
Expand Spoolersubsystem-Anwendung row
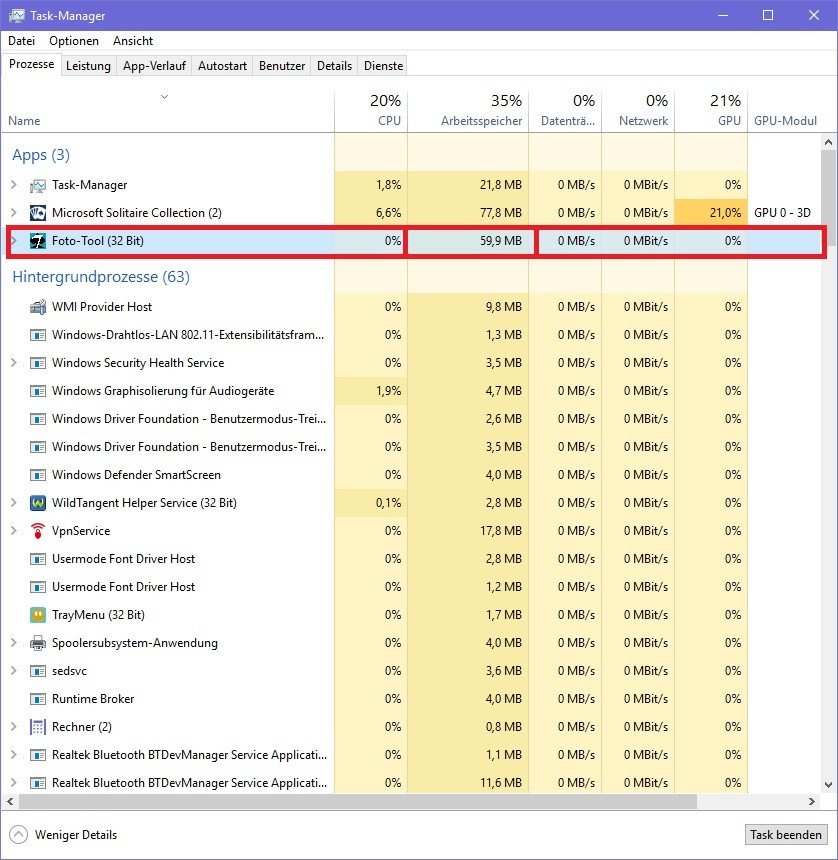14,642
